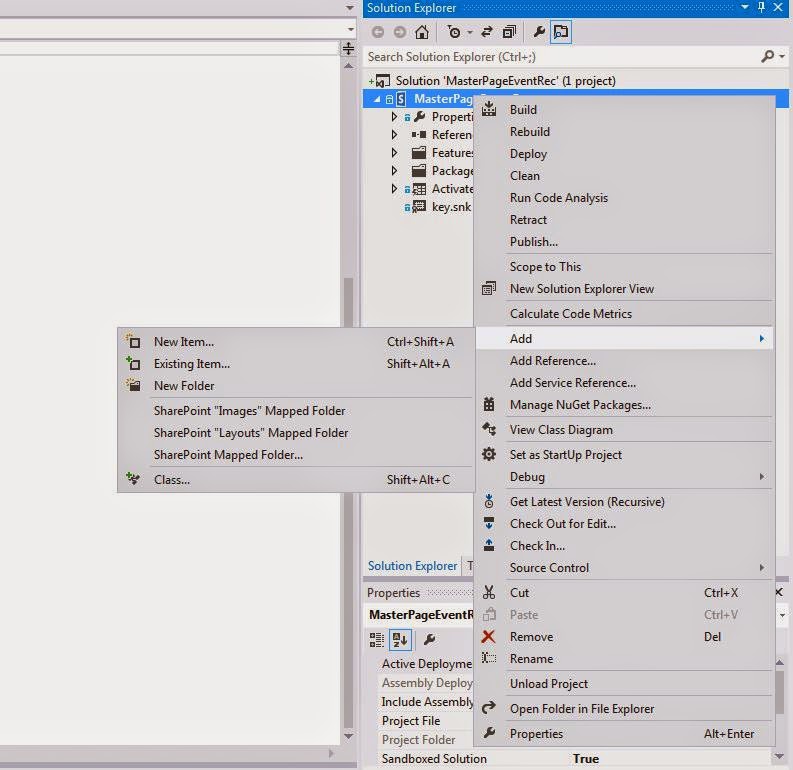
Task: Click the search magnifier icon in Solution Explorer
Action: [767, 56]
